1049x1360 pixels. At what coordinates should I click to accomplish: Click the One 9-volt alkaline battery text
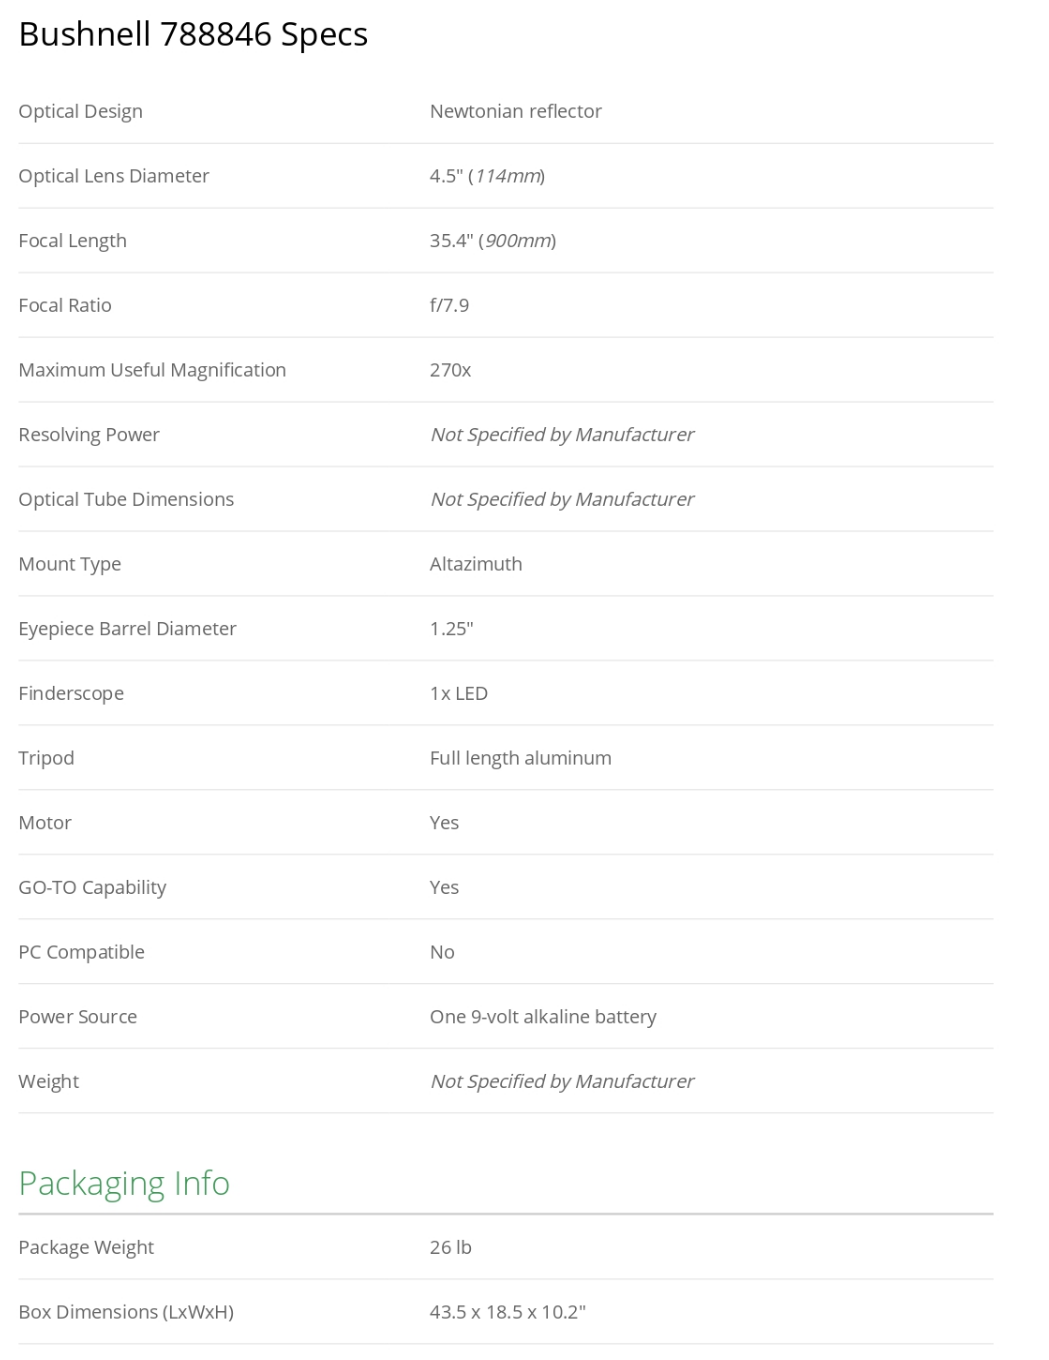coord(542,1017)
